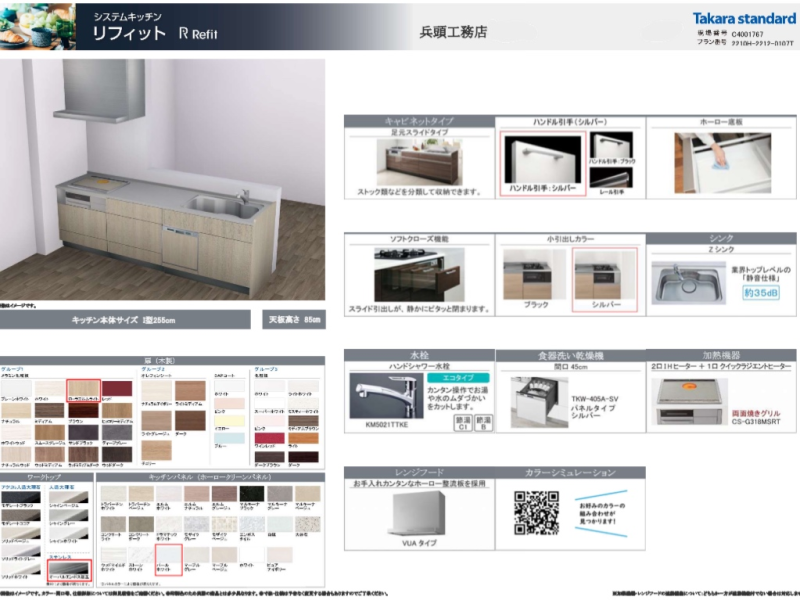Click the Refit R logo mark
The height and width of the screenshot is (600, 800).
click(x=184, y=34)
